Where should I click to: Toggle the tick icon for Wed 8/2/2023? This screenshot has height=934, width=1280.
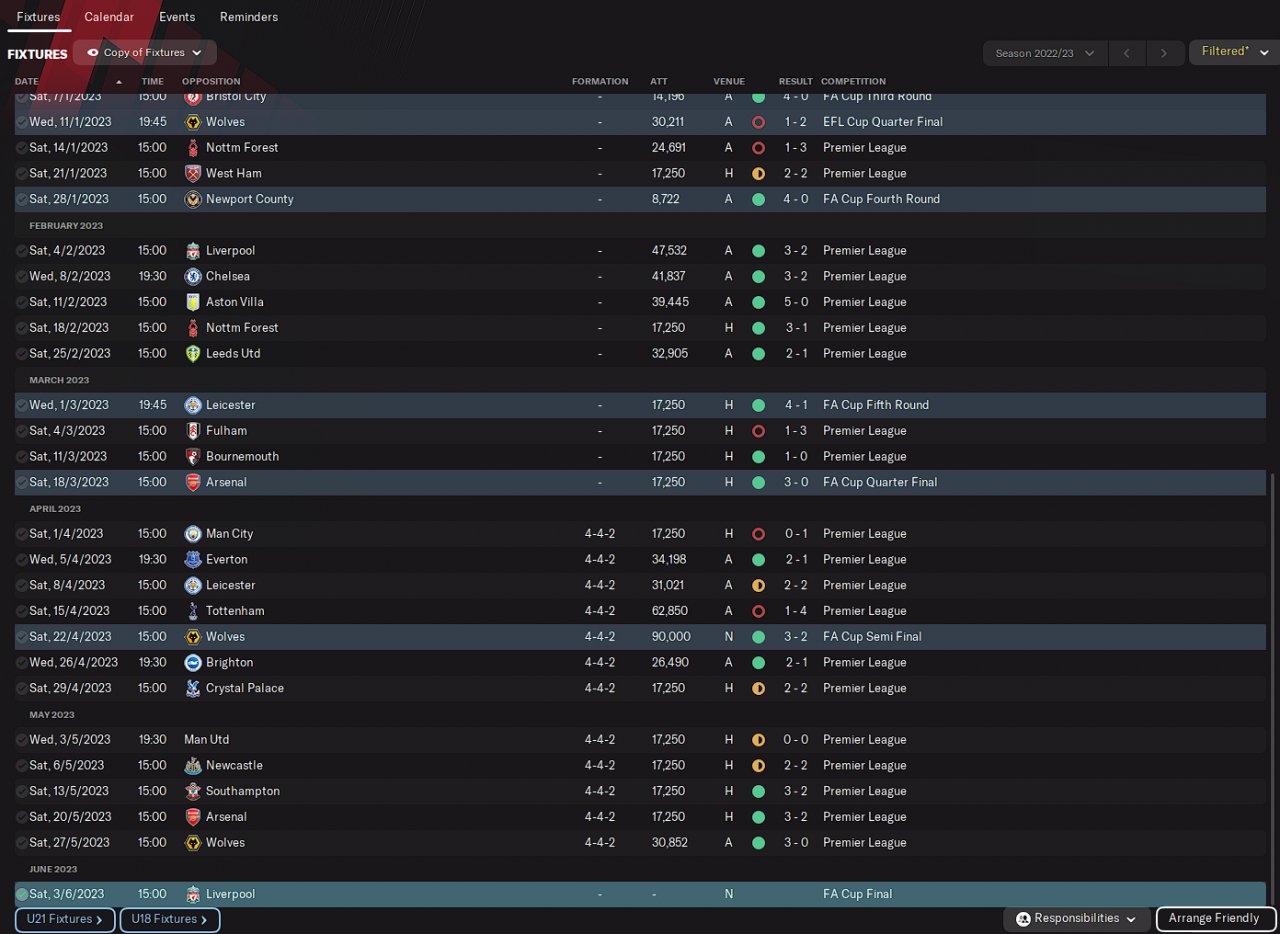click(x=22, y=276)
